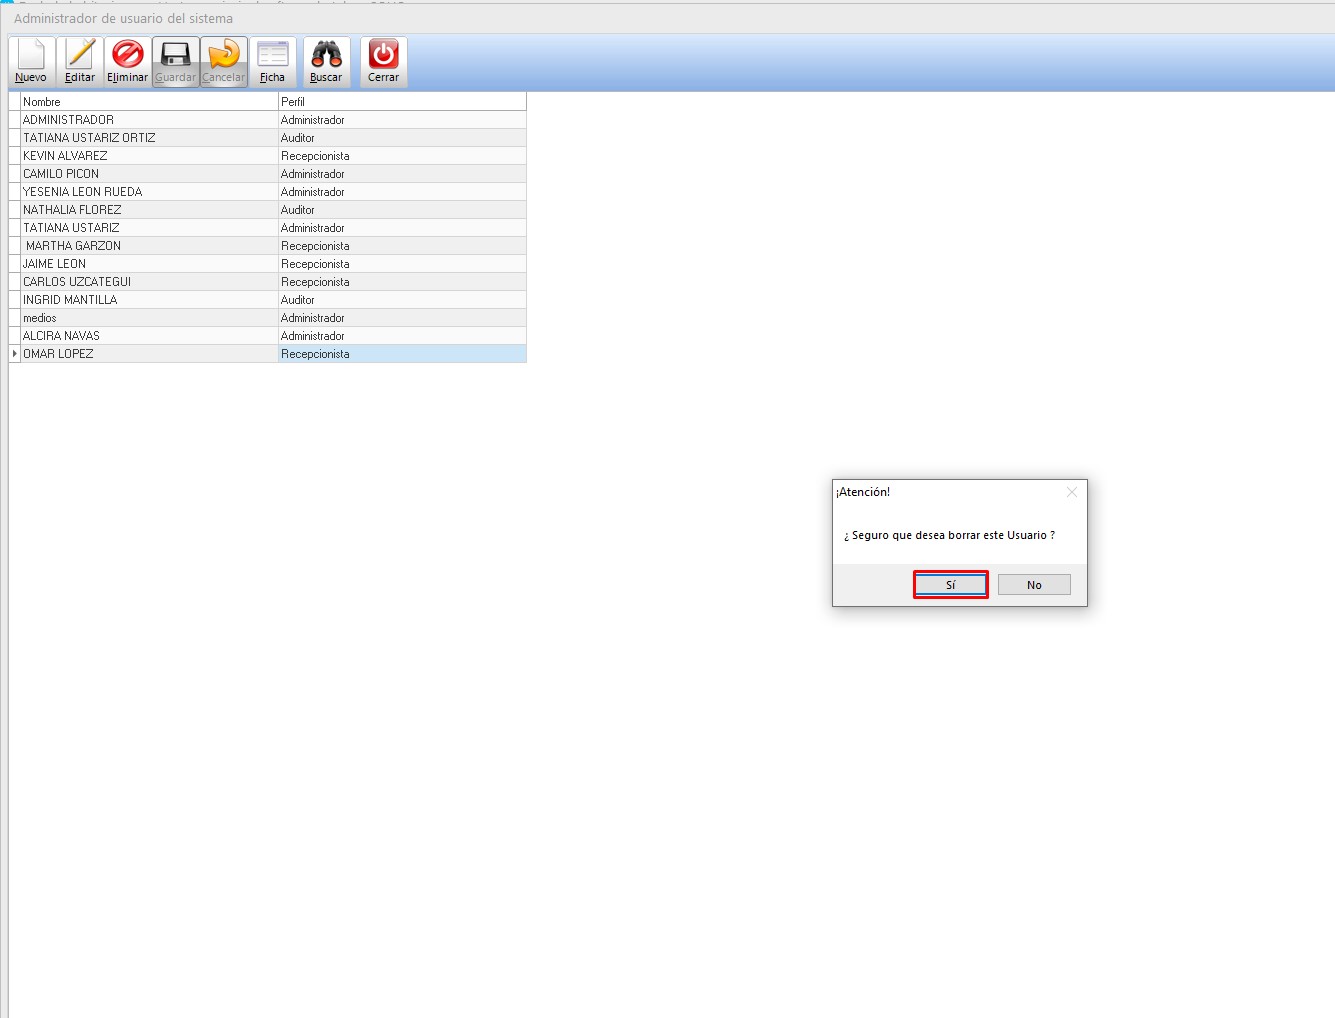Click the Guardar floppy disk icon
1335x1018 pixels.
click(x=176, y=55)
